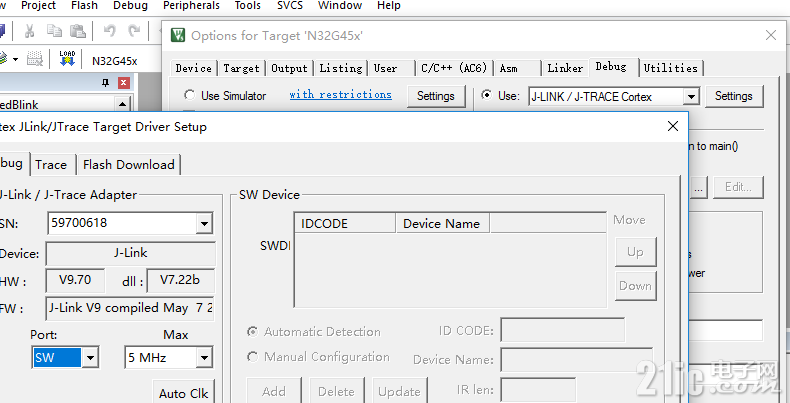The image size is (790, 403).
Task: Open the Help menu
Action: point(388,6)
